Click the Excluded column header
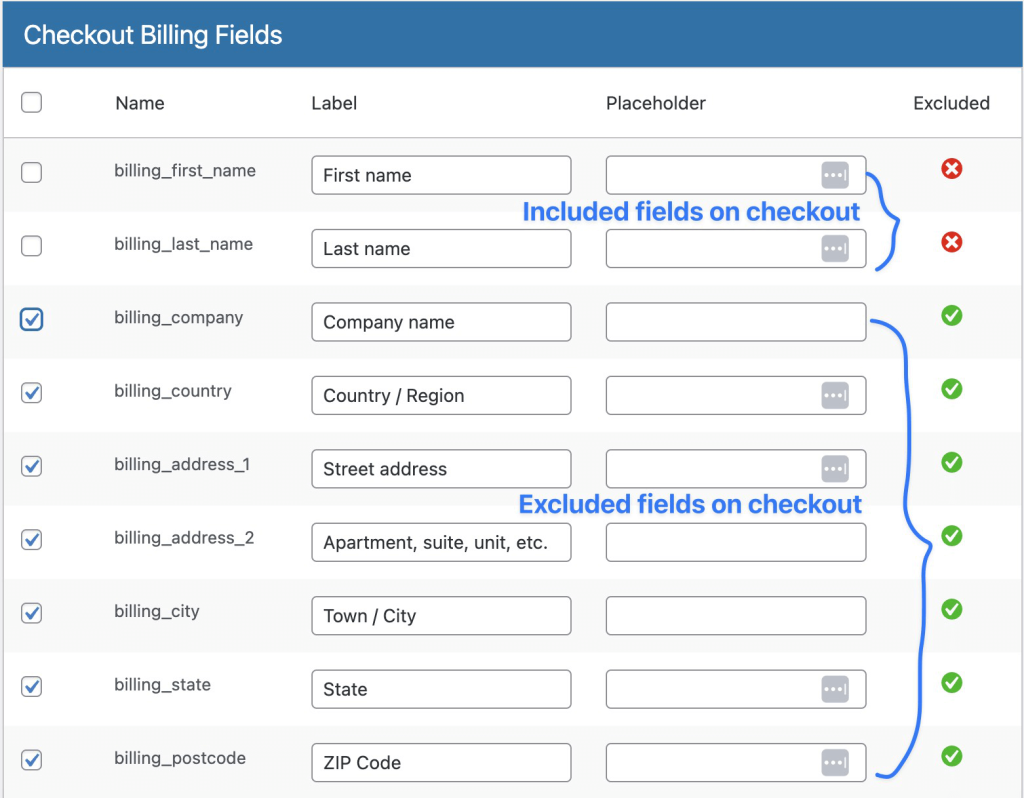This screenshot has width=1024, height=798. click(952, 103)
